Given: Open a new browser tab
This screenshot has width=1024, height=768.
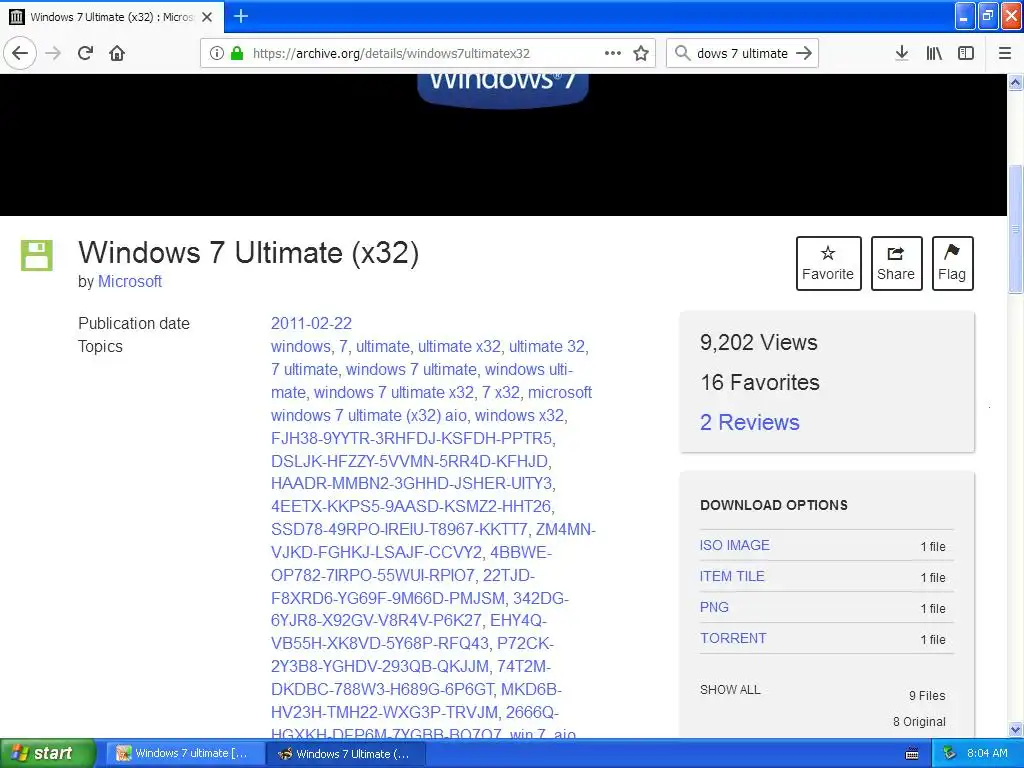Looking at the screenshot, I should point(240,16).
